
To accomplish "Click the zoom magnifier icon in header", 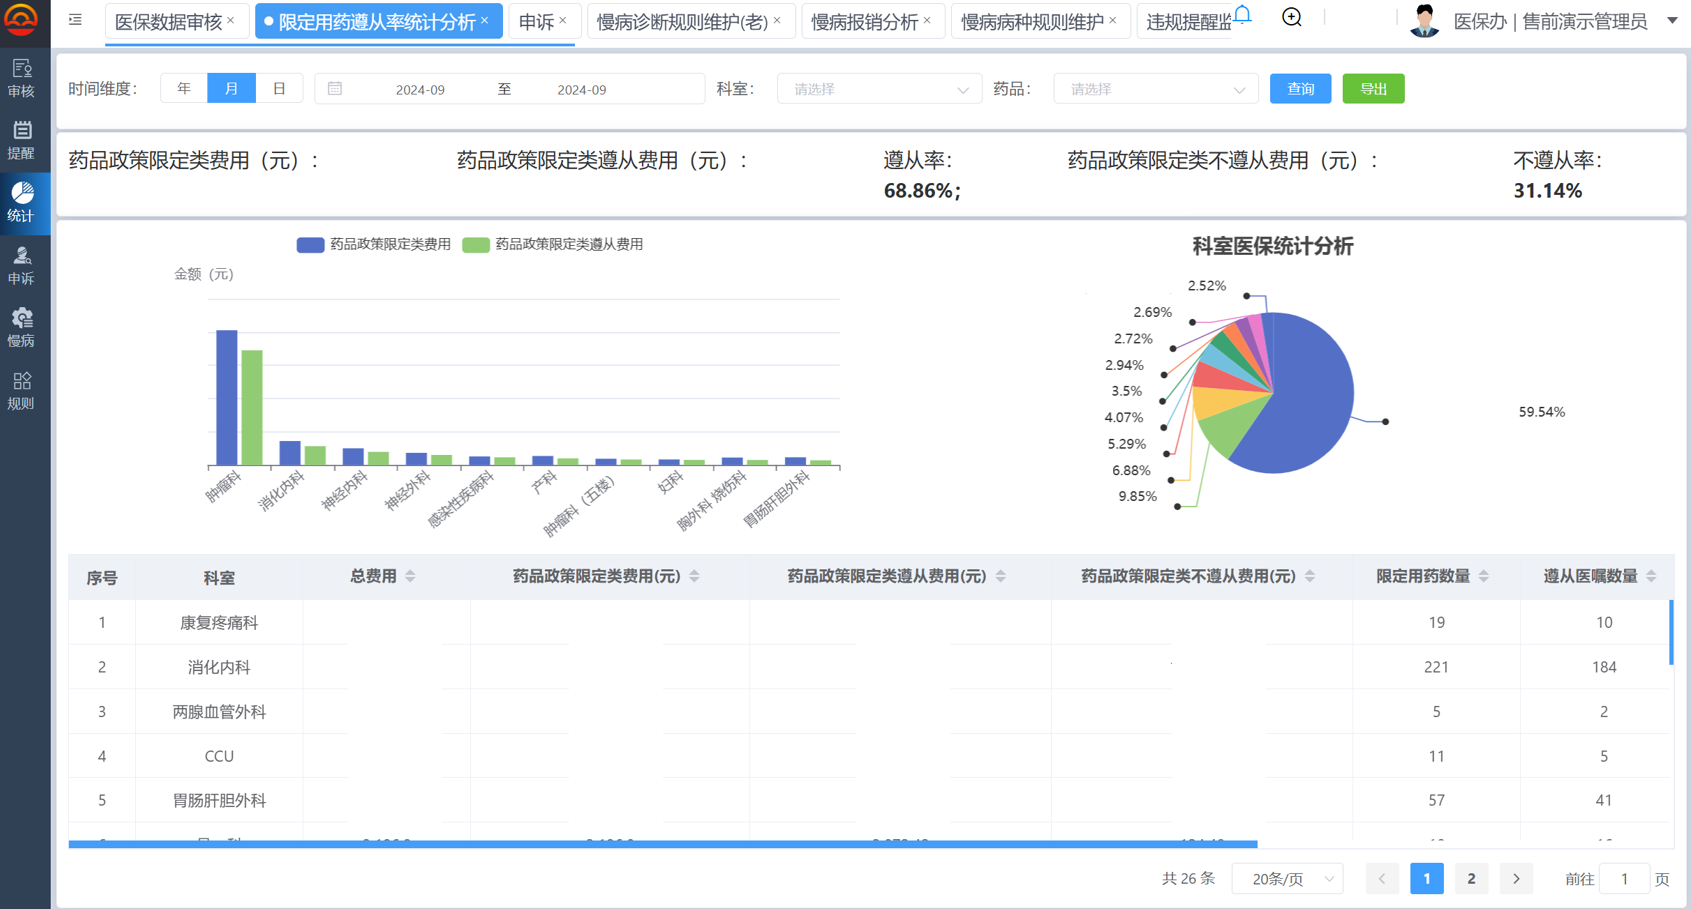I will 1292,18.
